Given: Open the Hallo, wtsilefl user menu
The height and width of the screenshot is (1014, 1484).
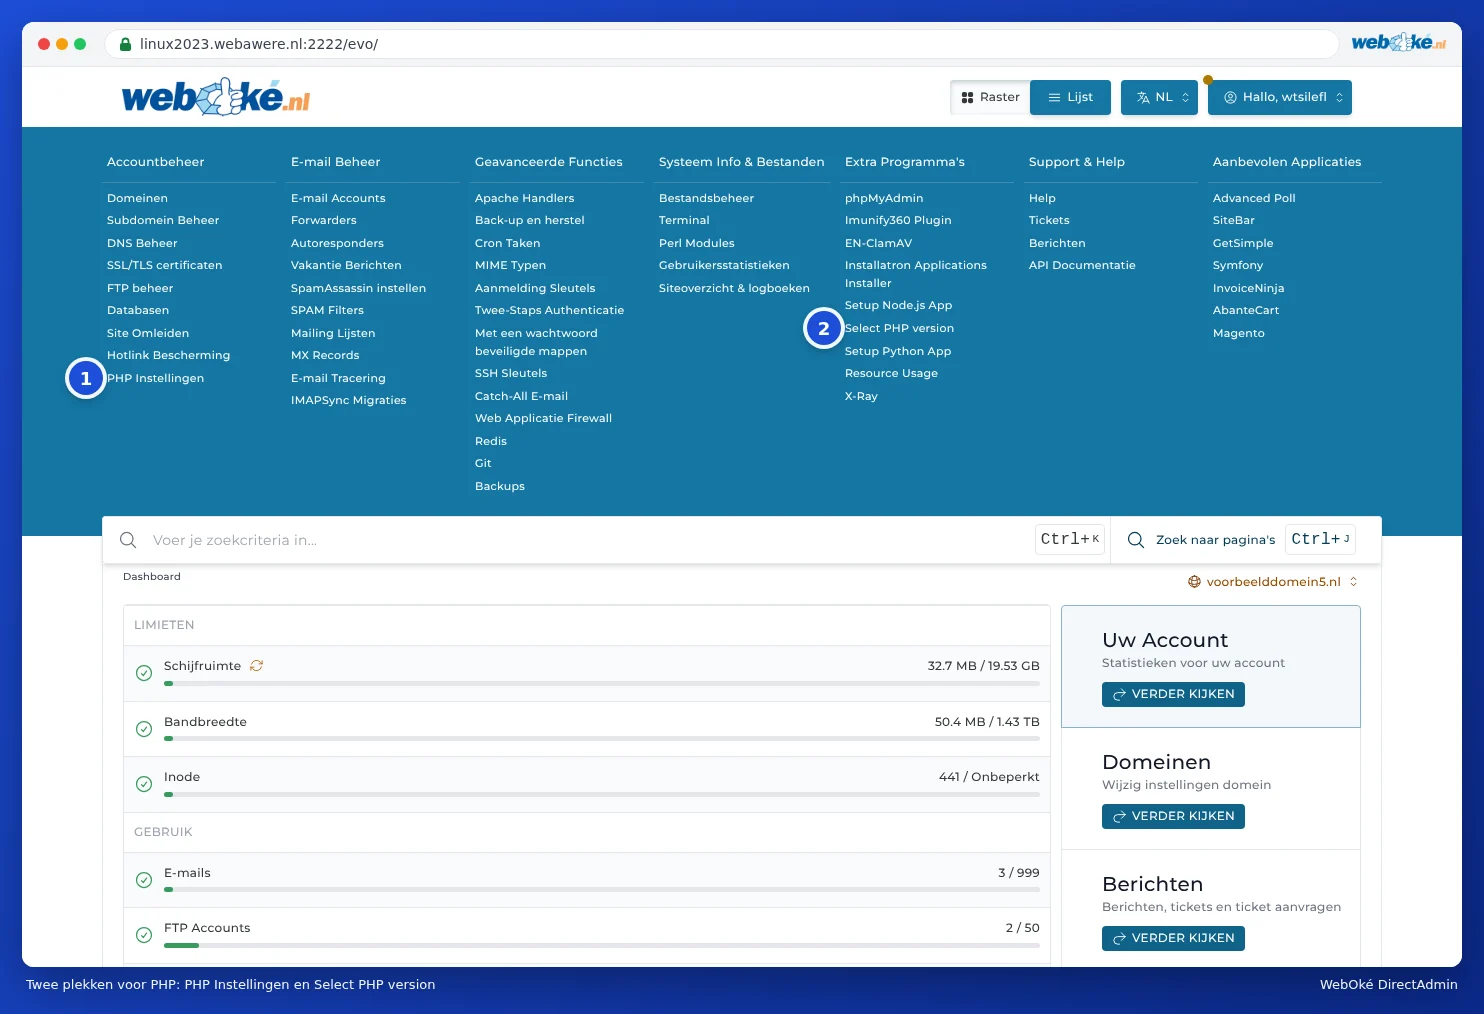Looking at the screenshot, I should (1280, 98).
